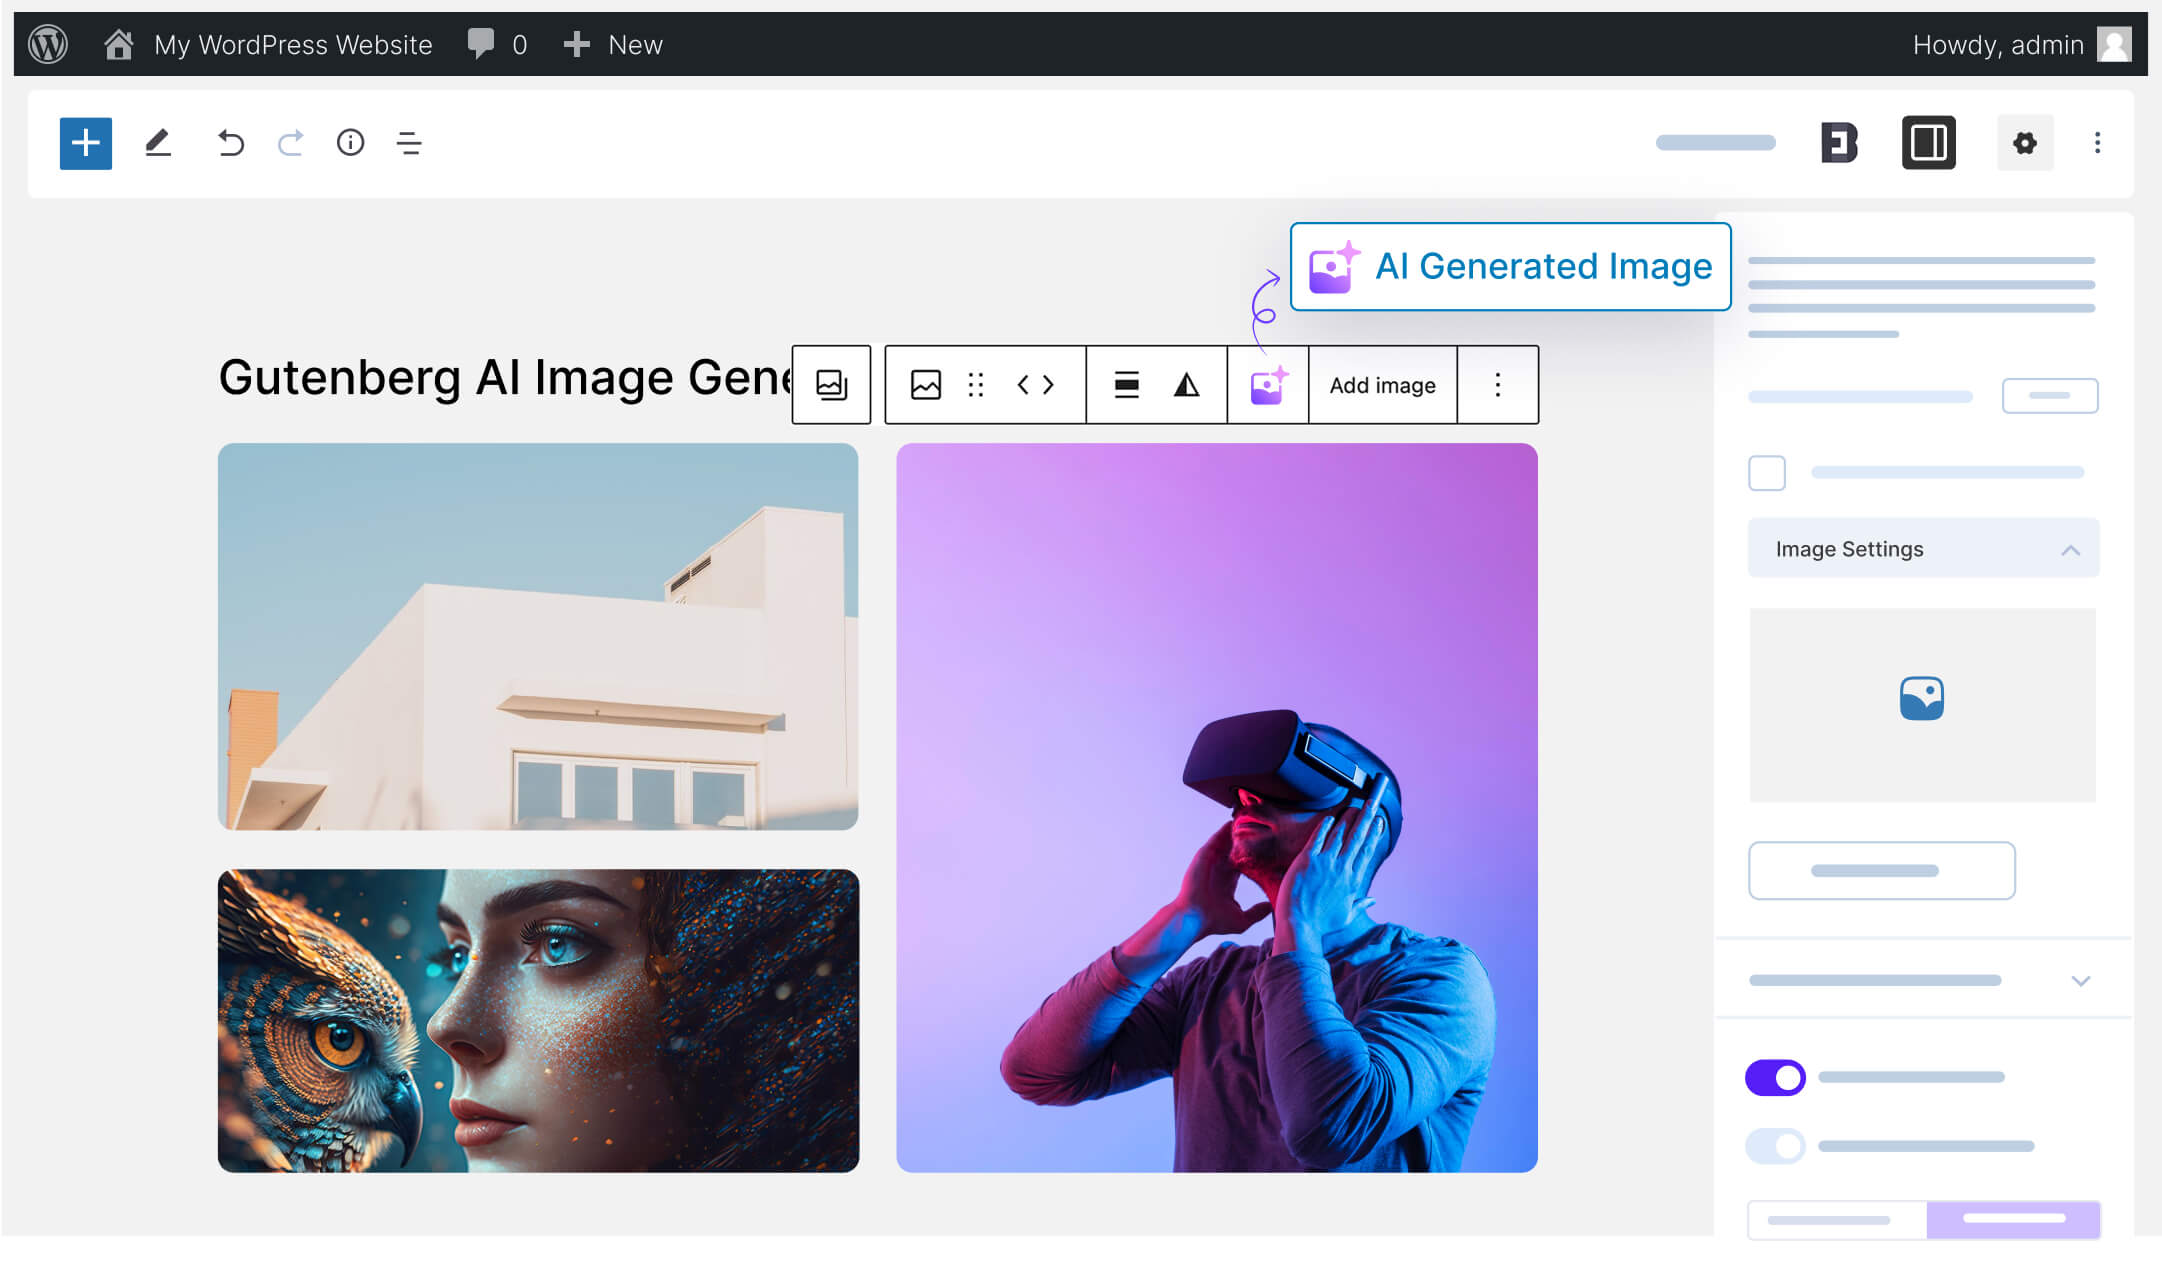Enable the purple toggle switch in sidebar

(1775, 1077)
